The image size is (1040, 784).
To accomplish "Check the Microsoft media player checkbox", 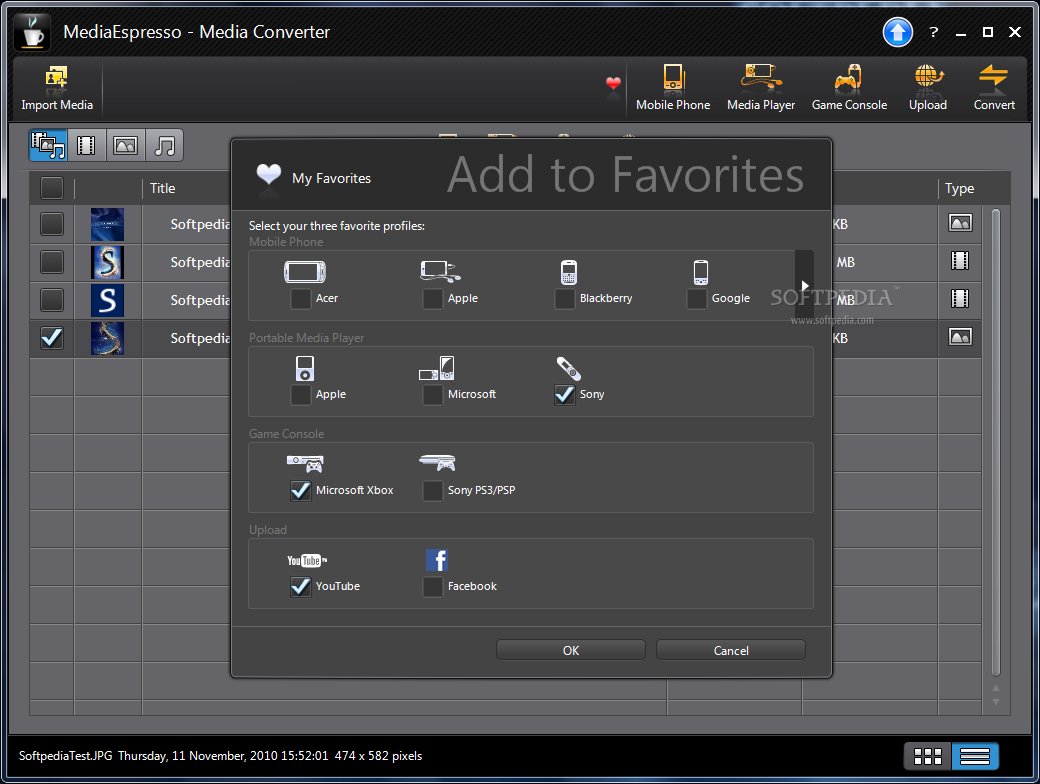I will 432,395.
